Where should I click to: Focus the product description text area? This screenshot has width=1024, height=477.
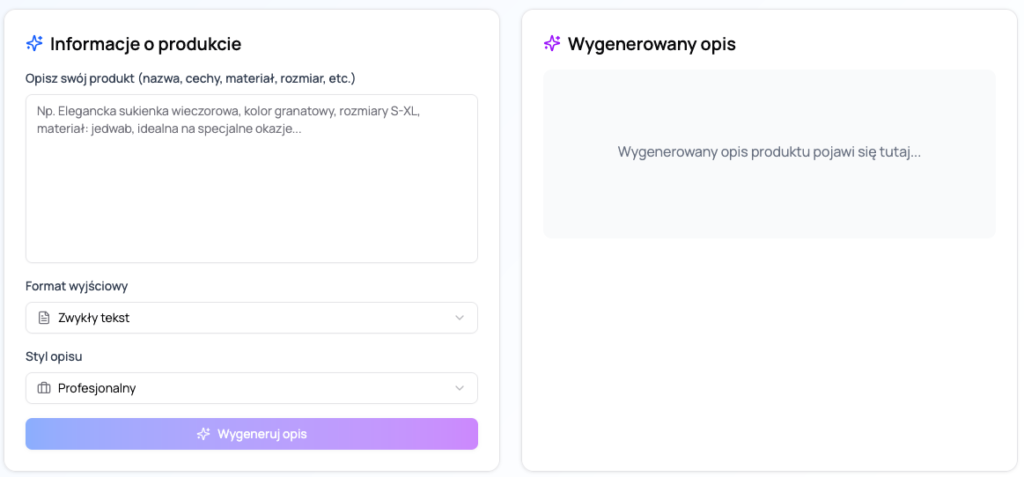(251, 200)
